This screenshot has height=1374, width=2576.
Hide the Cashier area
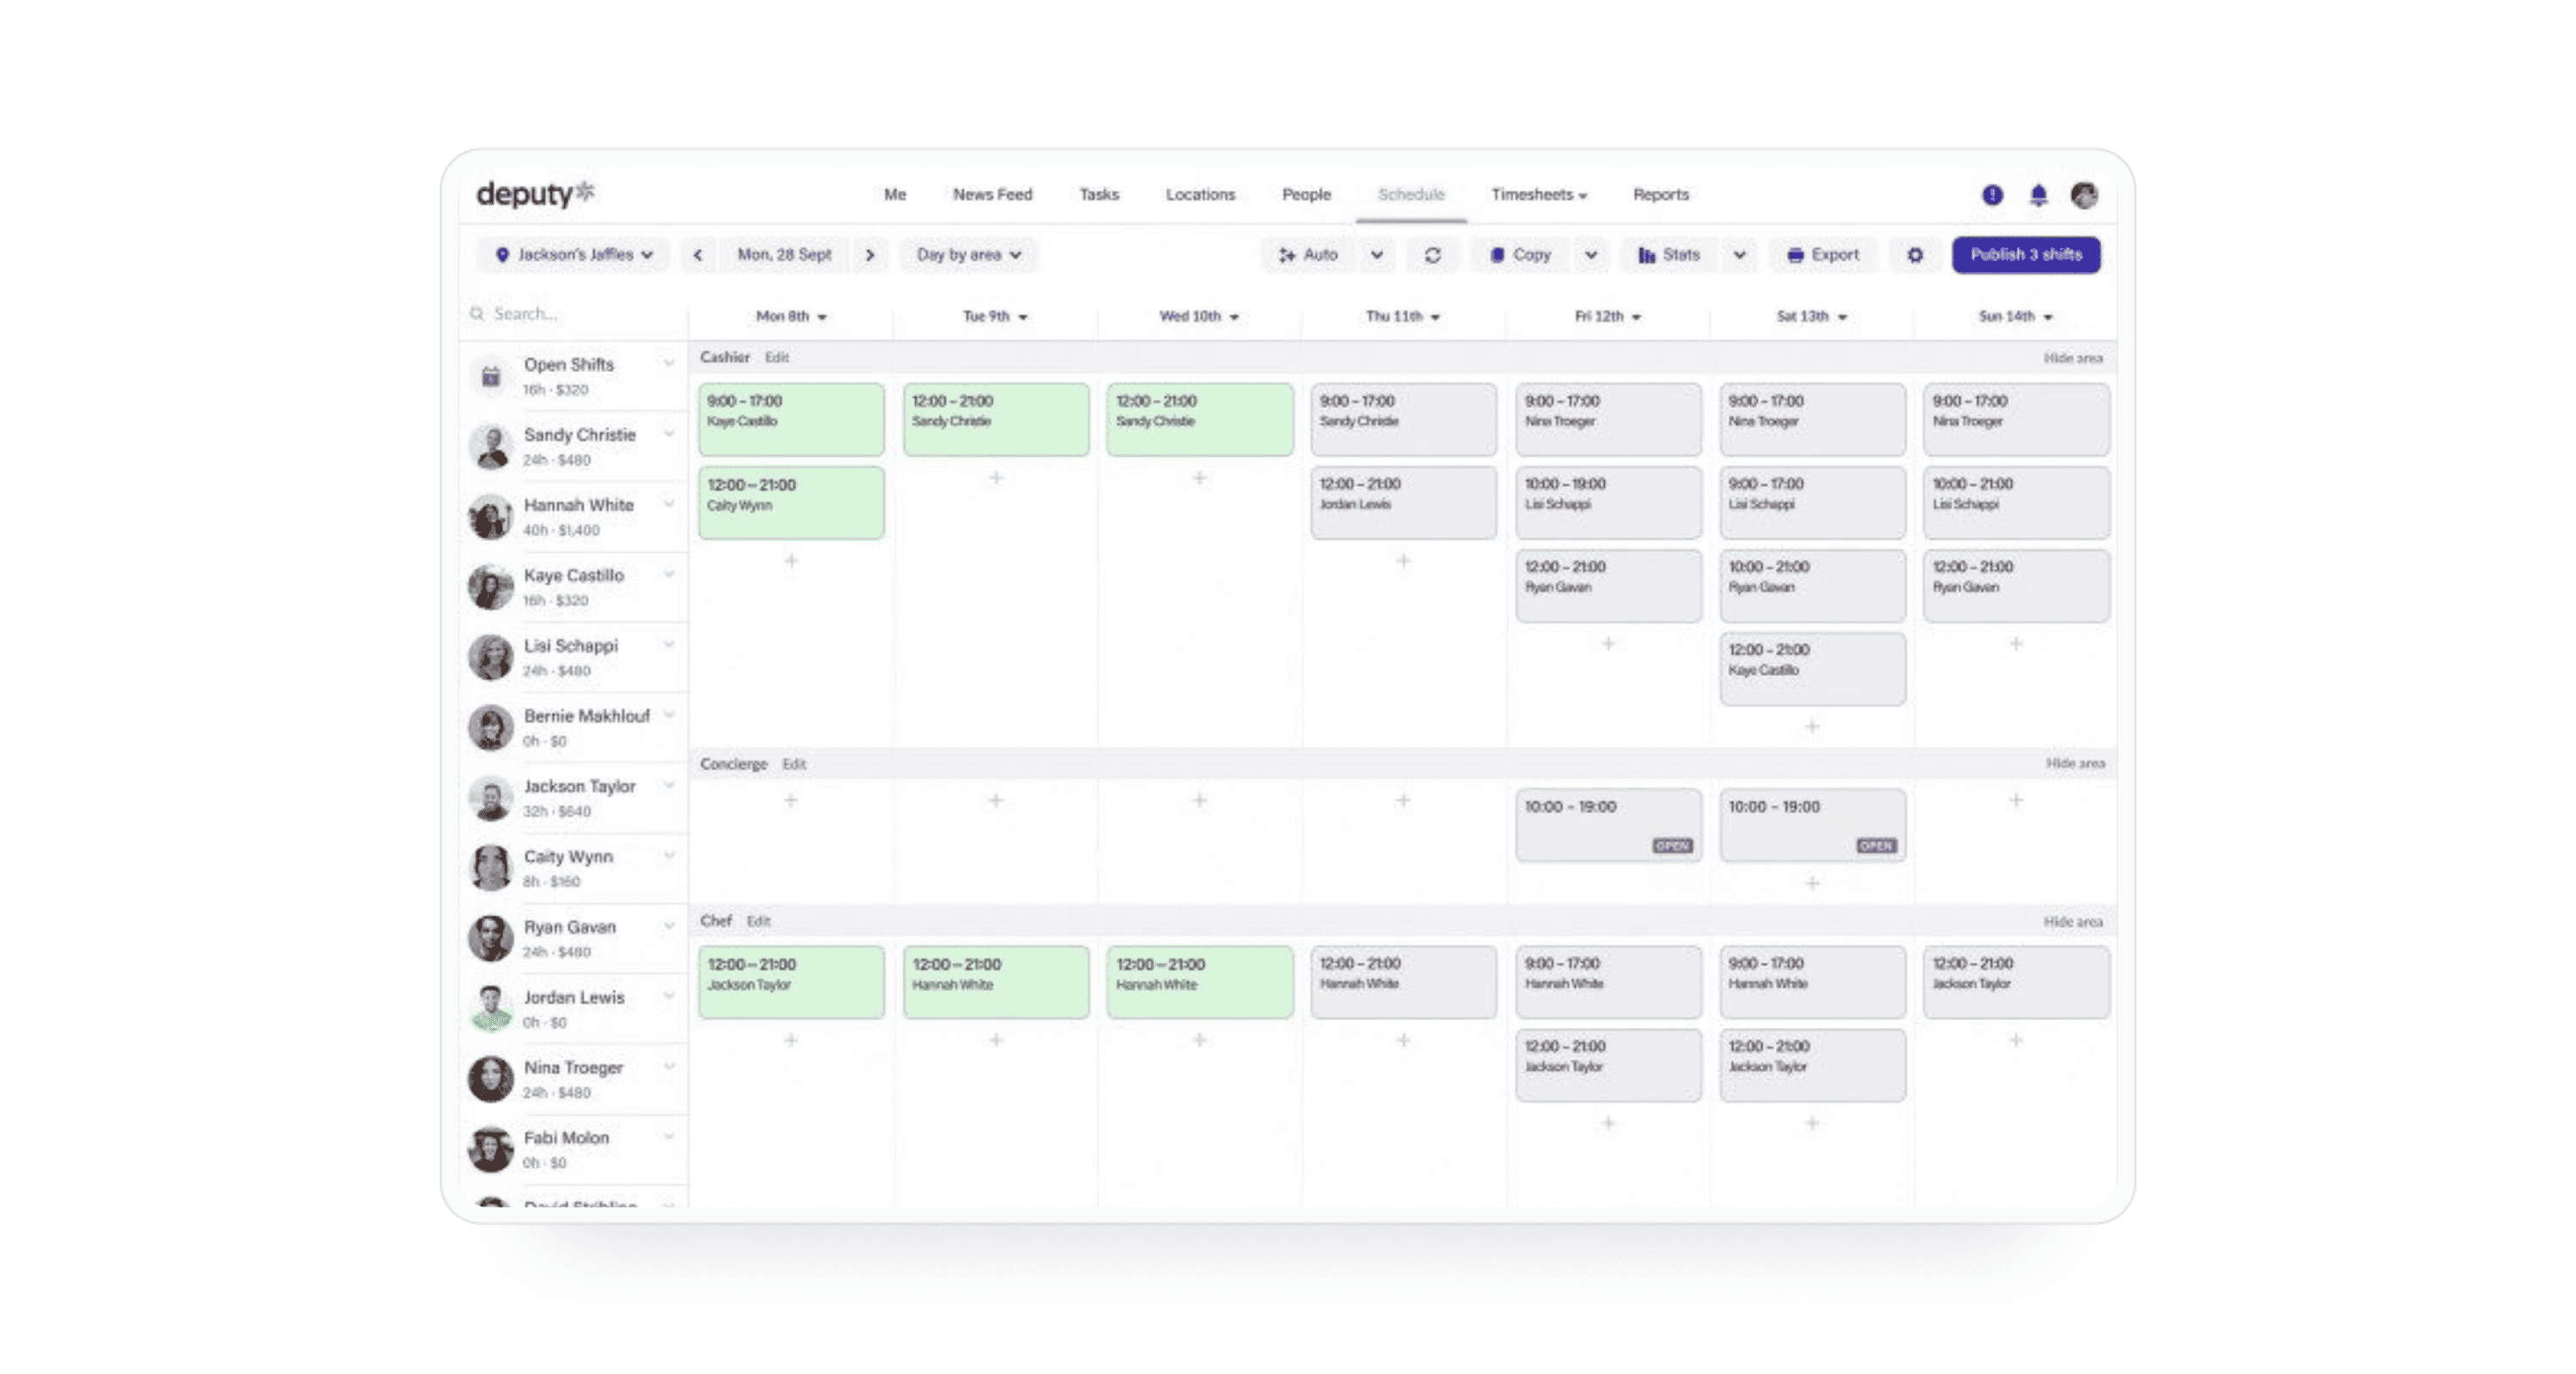point(2072,358)
